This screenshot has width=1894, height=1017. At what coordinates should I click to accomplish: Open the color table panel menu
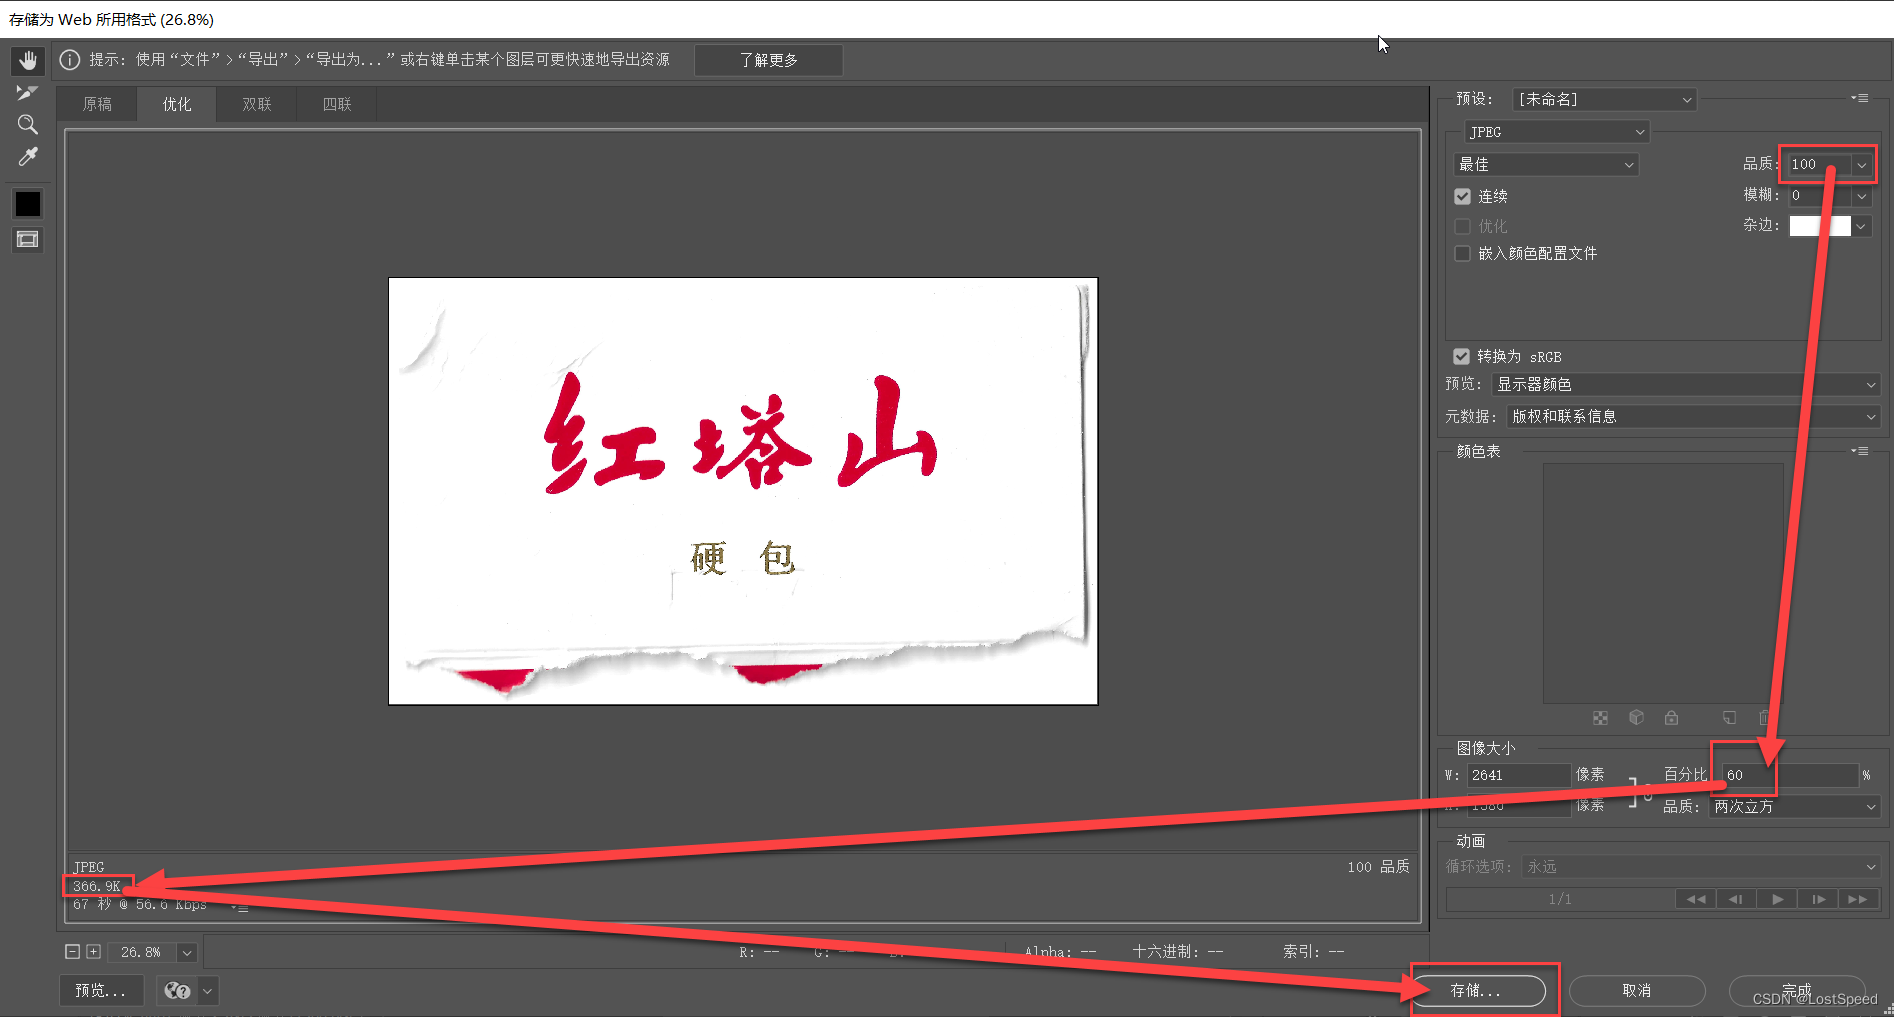tap(1860, 451)
